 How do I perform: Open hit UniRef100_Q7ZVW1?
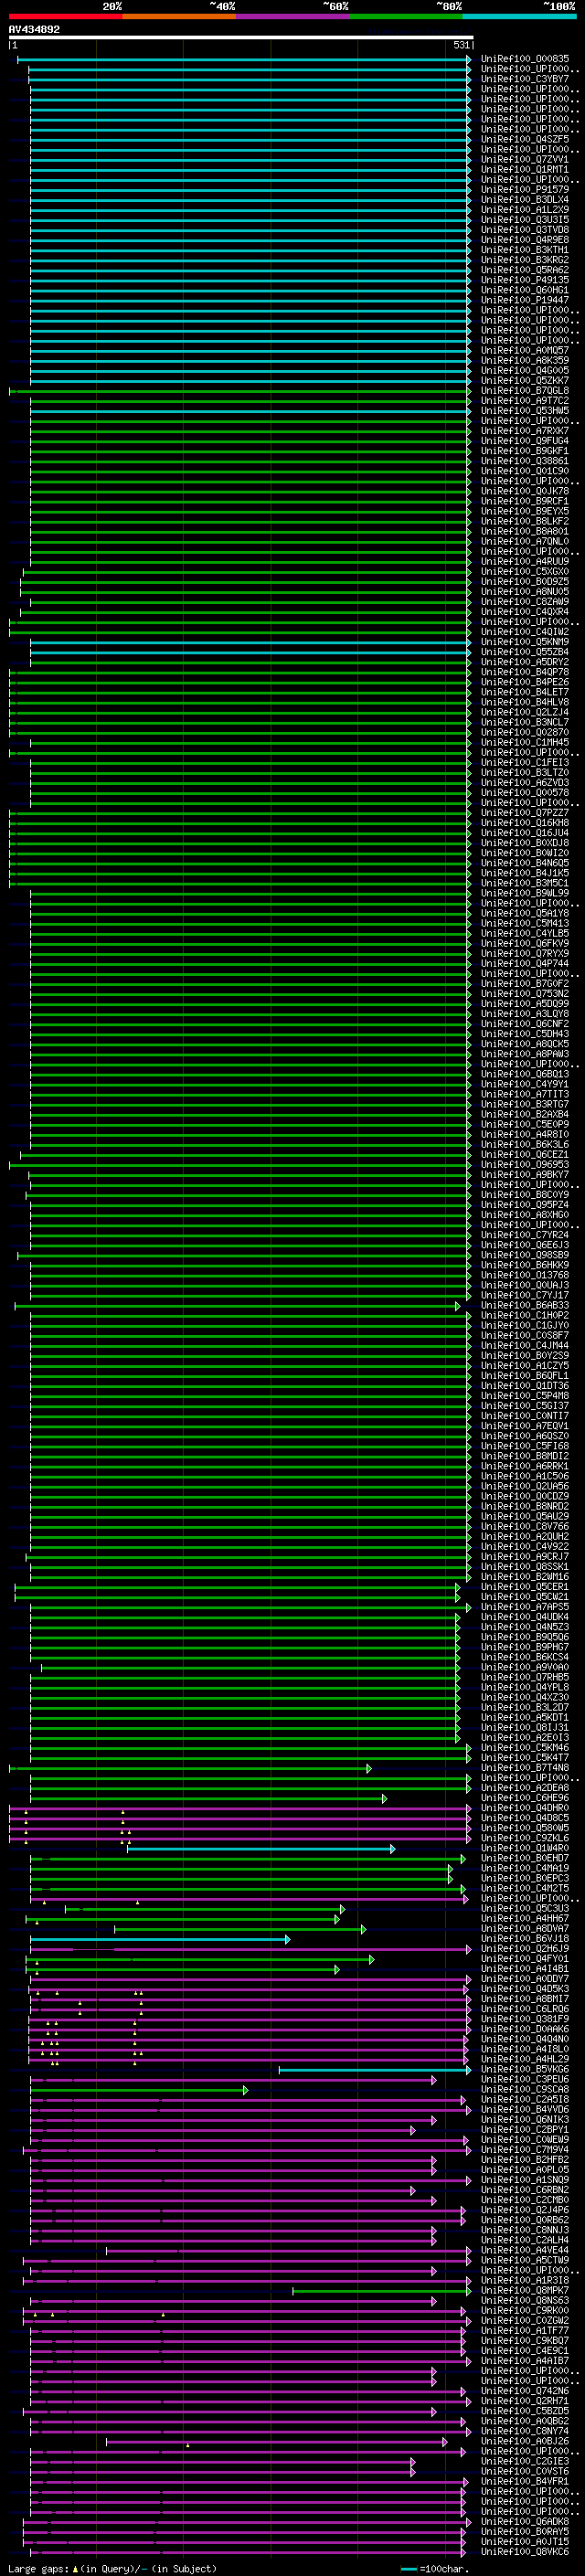524,159
